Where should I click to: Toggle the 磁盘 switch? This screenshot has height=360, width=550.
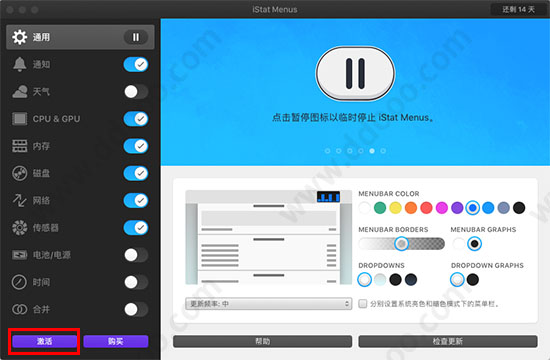point(136,173)
